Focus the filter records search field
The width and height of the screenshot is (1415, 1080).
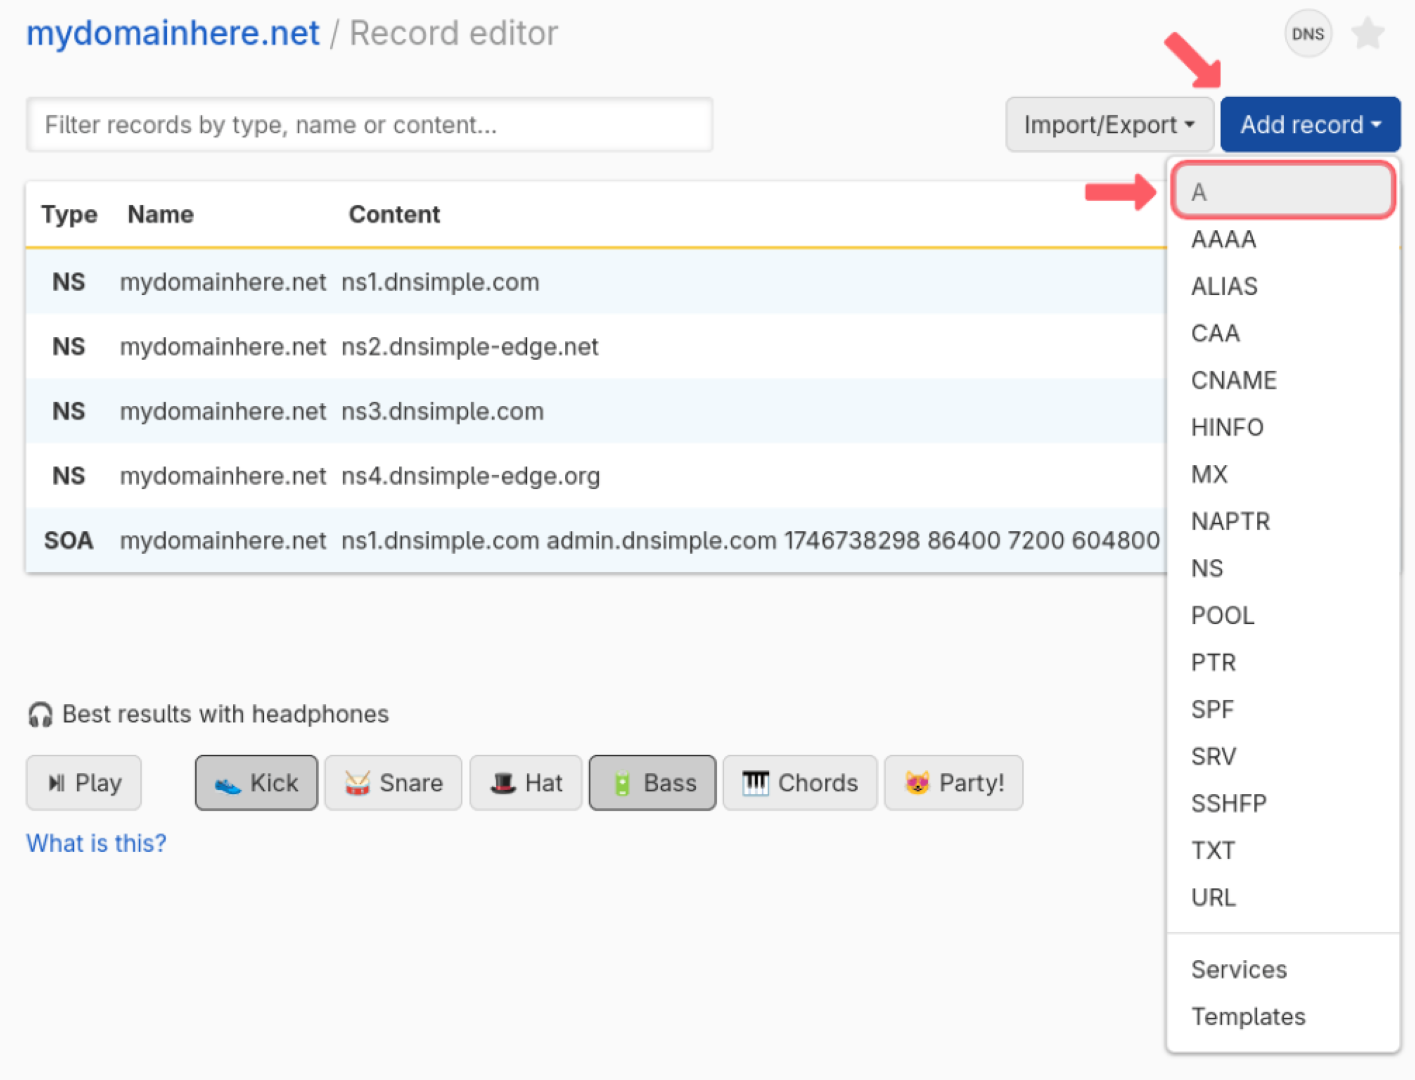point(369,125)
